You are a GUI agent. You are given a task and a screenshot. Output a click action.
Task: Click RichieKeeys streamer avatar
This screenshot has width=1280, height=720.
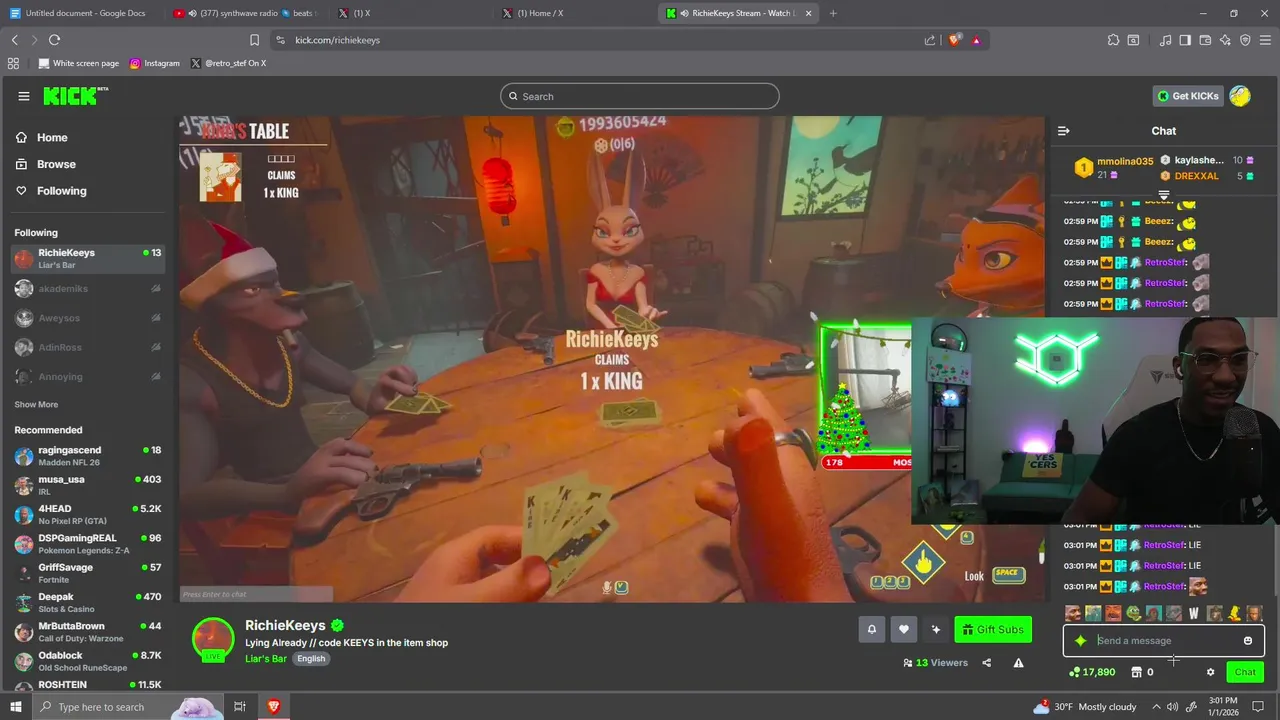(x=213, y=639)
